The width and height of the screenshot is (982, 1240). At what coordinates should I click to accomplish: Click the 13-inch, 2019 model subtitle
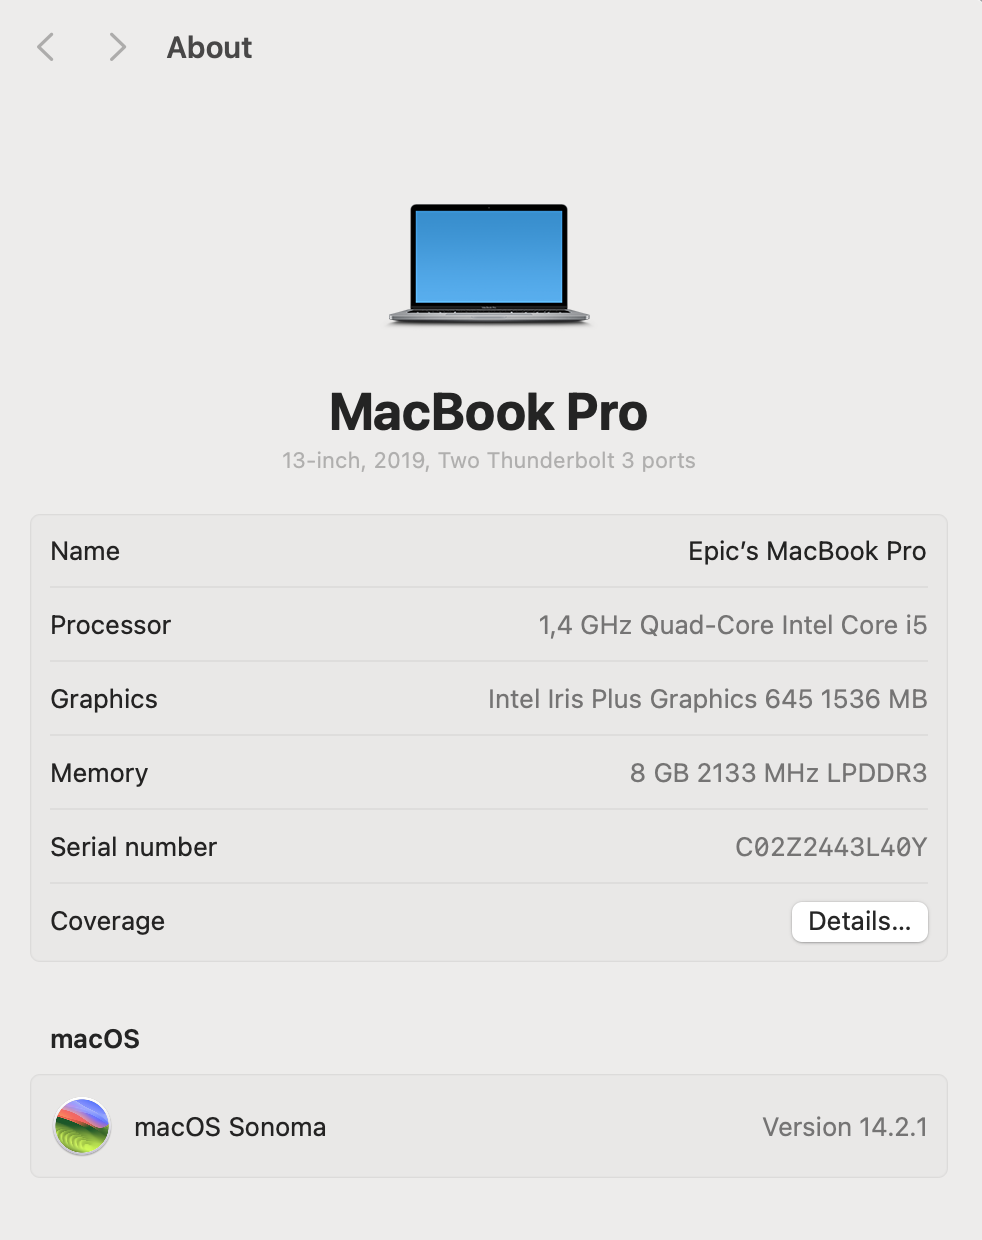(489, 461)
